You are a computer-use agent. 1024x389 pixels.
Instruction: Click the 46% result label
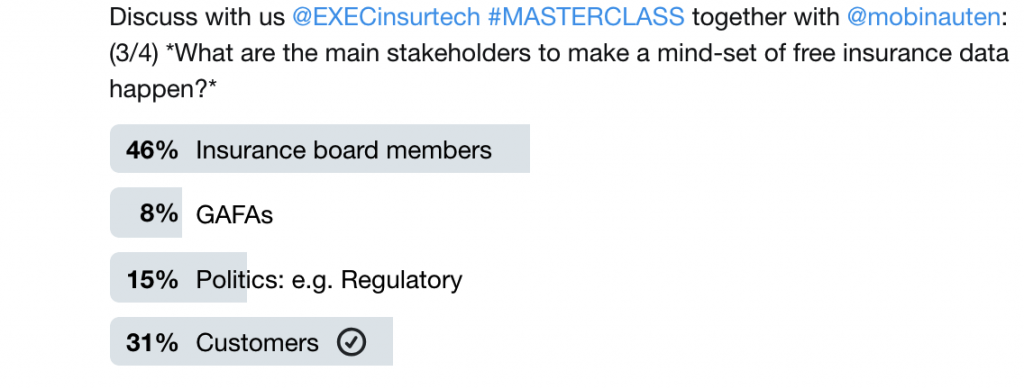[152, 150]
